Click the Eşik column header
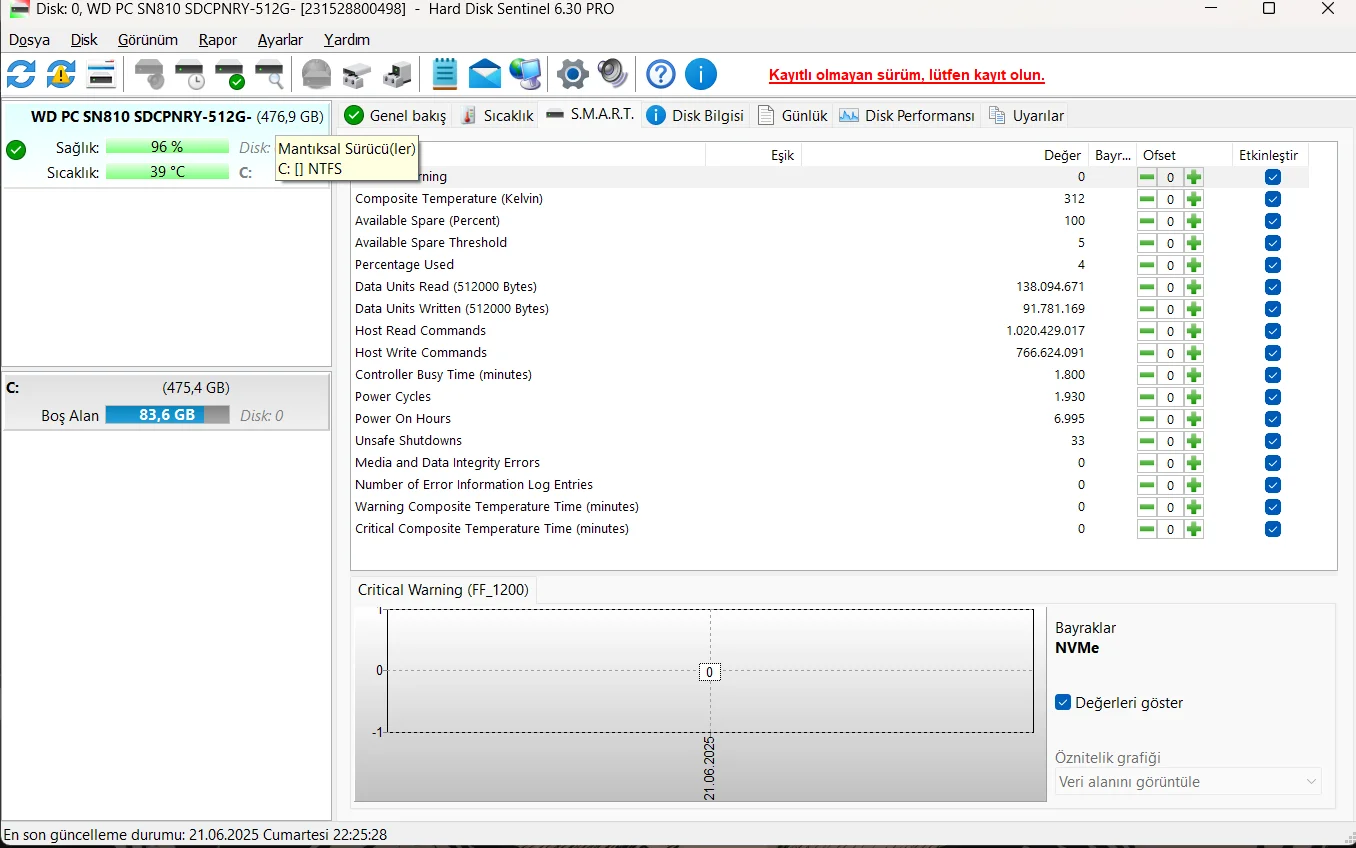This screenshot has width=1356, height=848. [x=753, y=155]
